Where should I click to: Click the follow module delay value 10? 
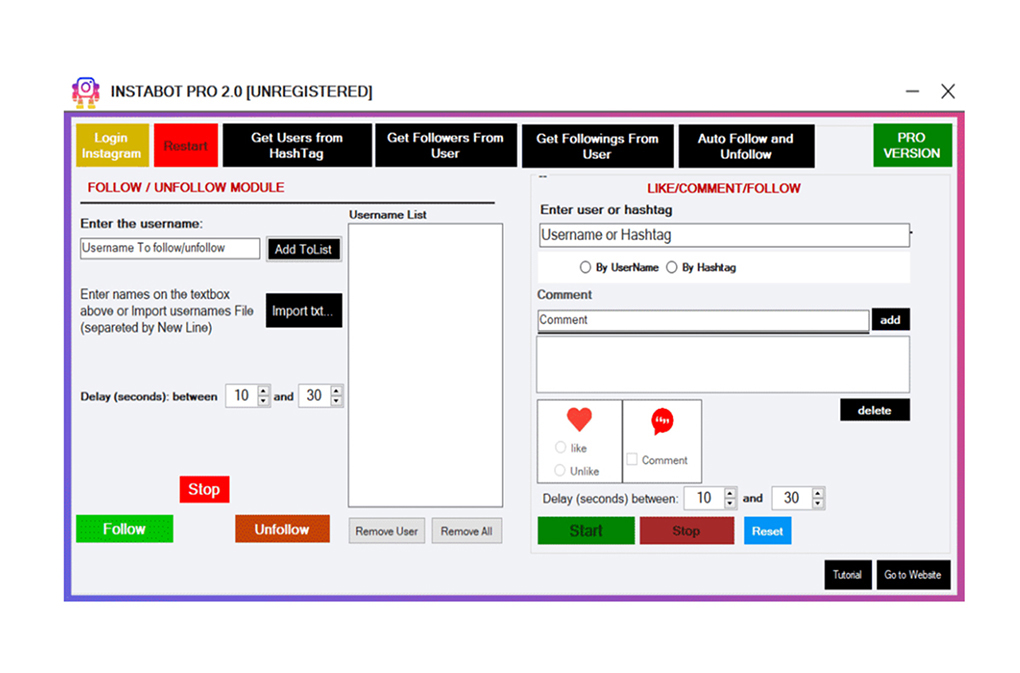click(242, 395)
